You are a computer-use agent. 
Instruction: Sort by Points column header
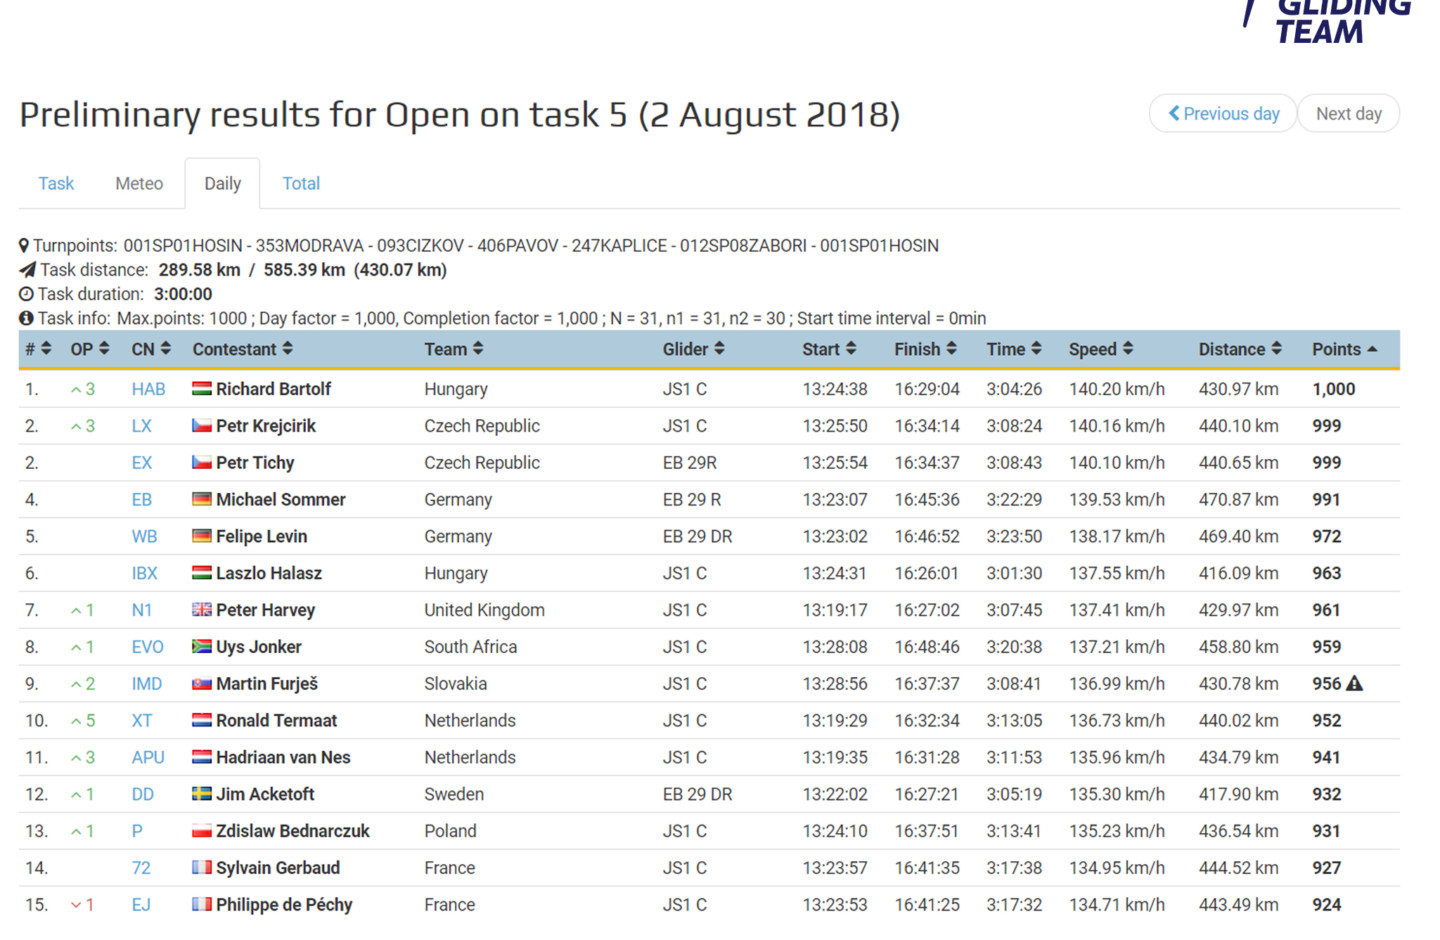click(x=1344, y=349)
